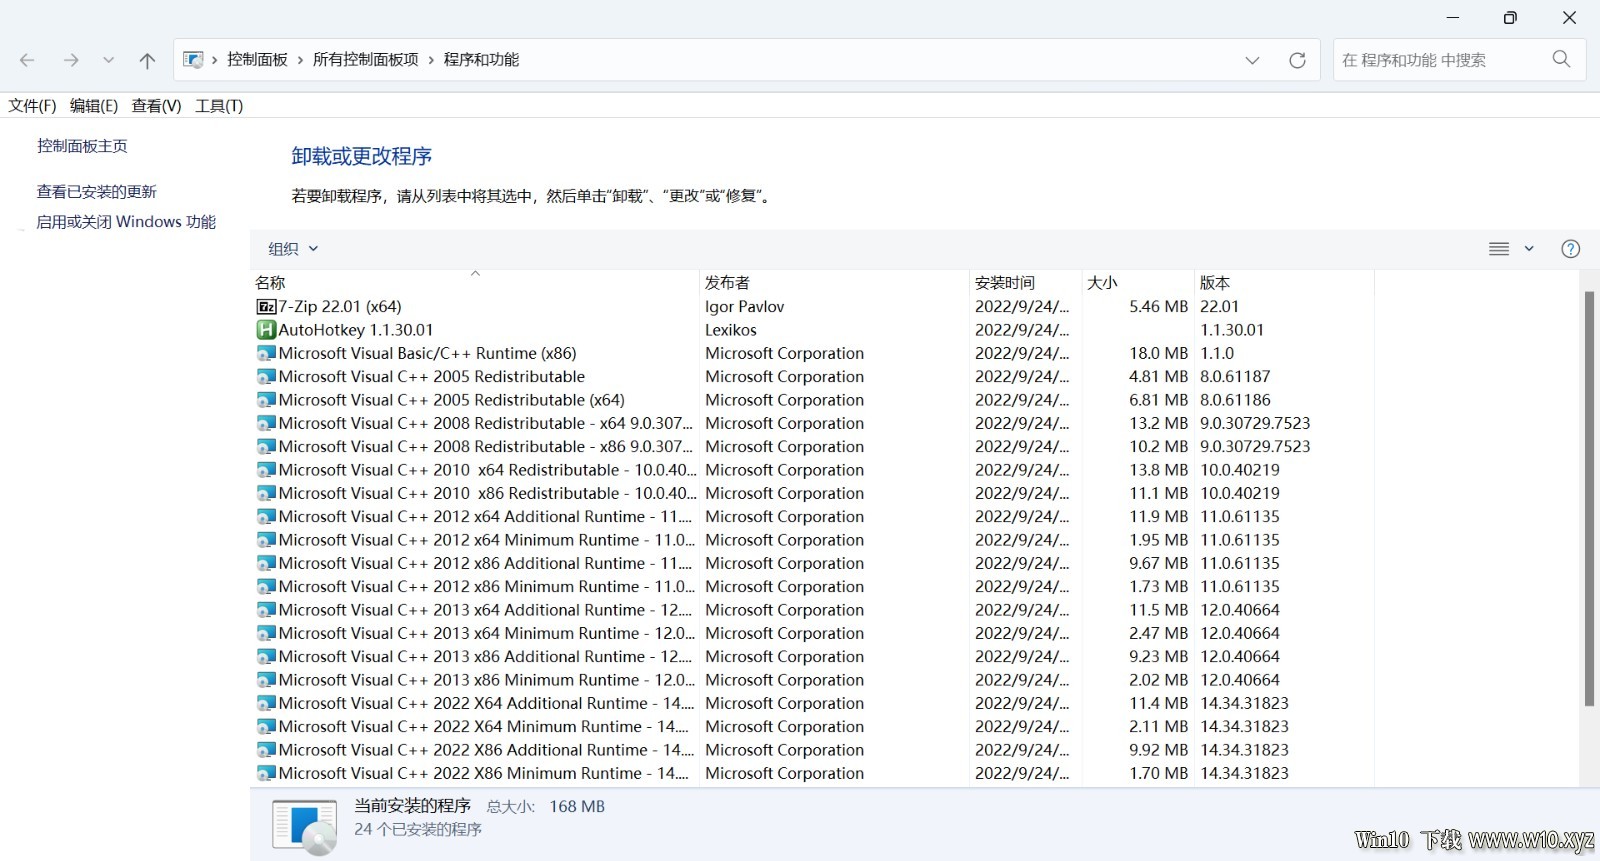Click 程序和功能 in the address breadcrumb

pos(482,60)
